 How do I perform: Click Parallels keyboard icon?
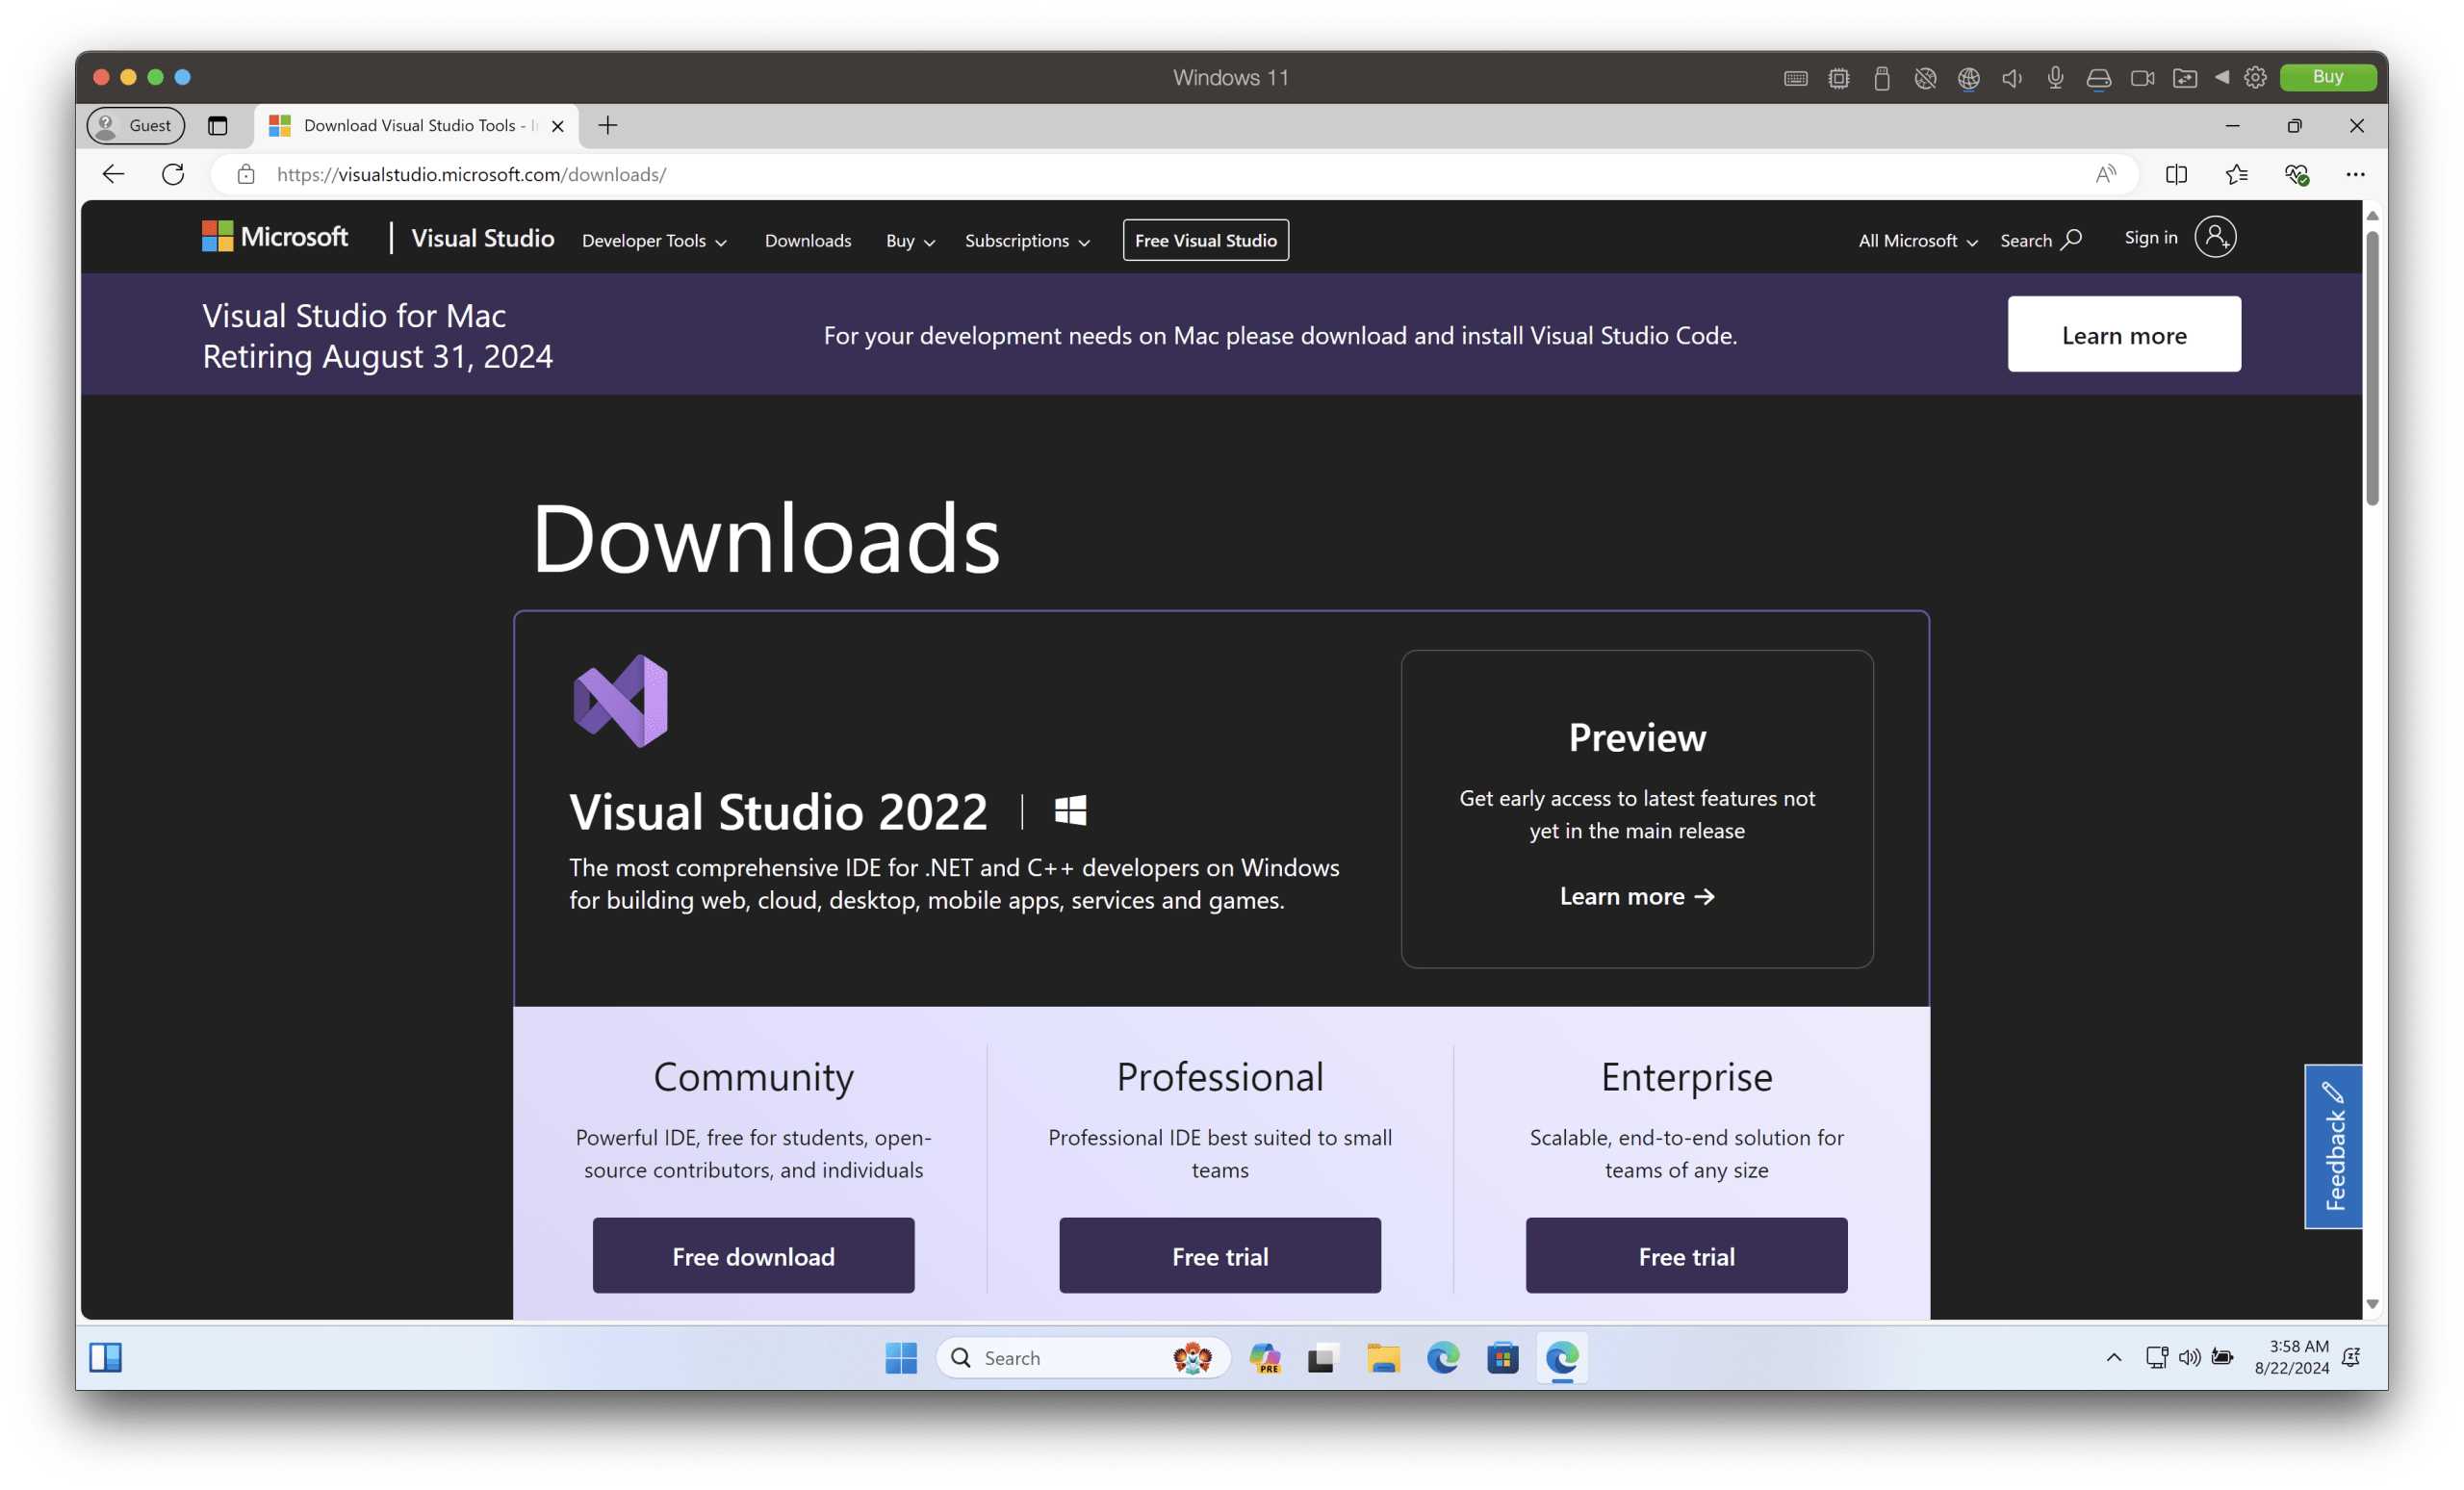(1795, 78)
